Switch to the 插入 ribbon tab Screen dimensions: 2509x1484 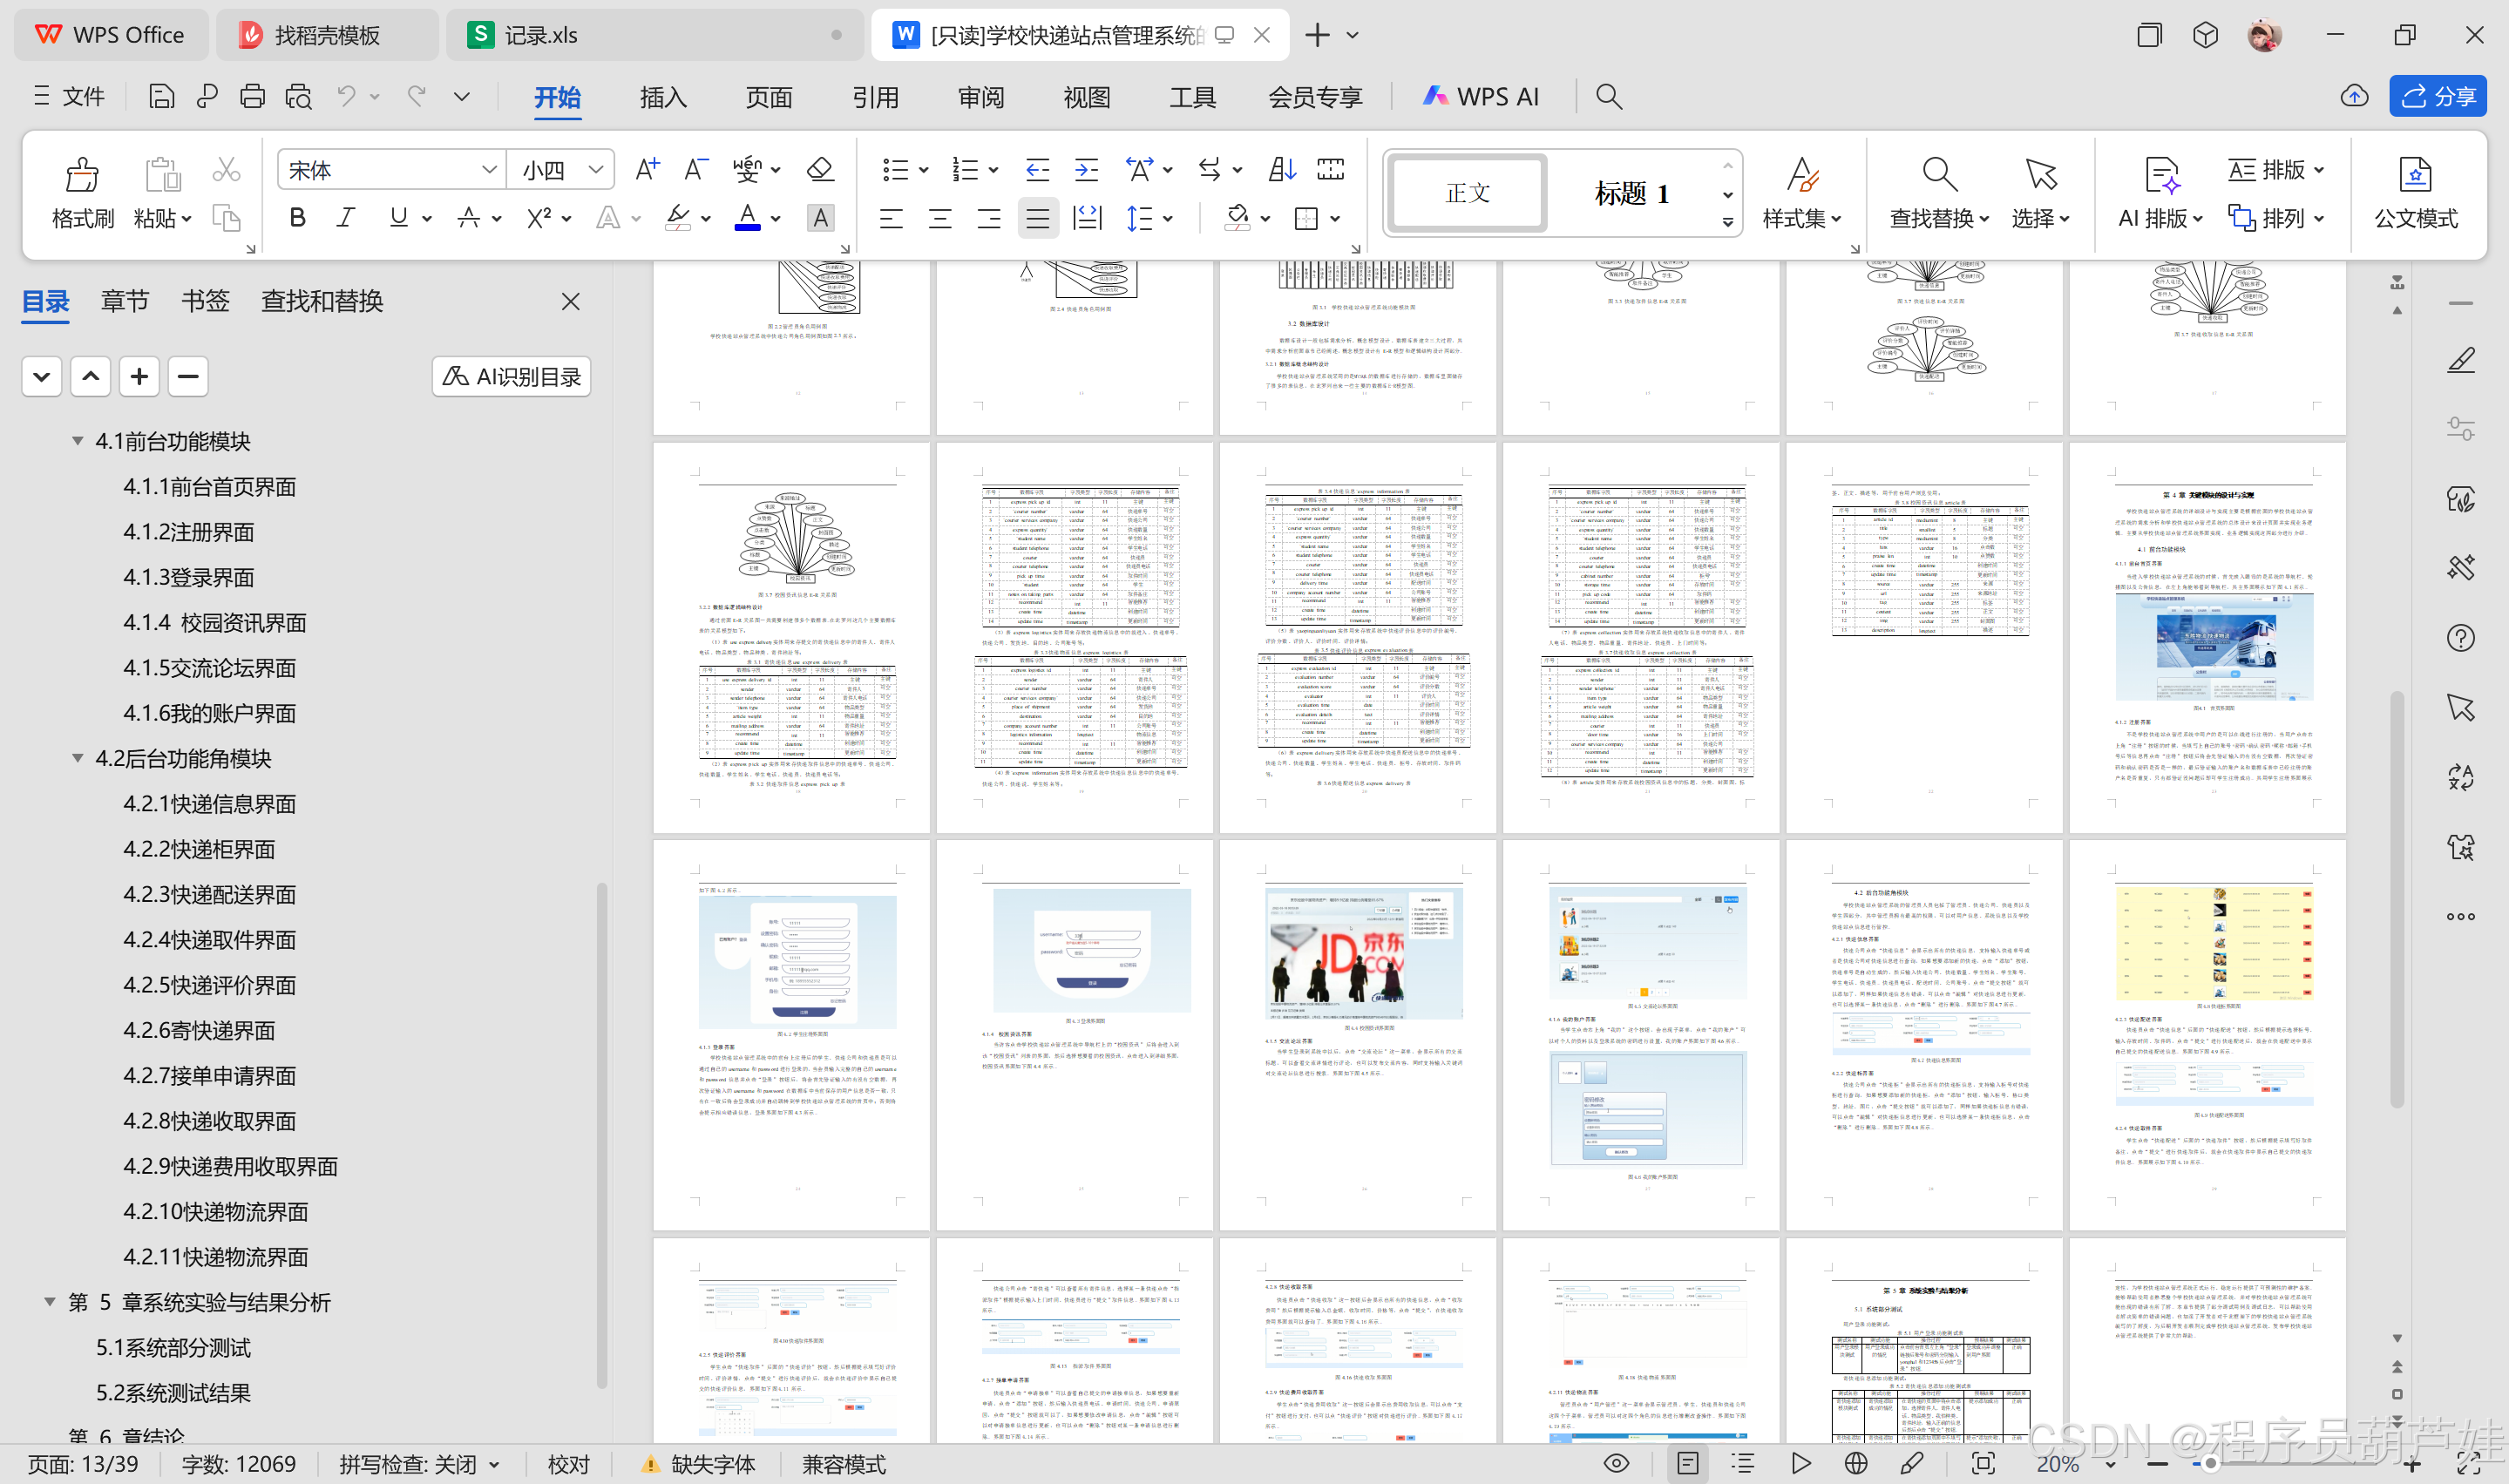pos(663,97)
